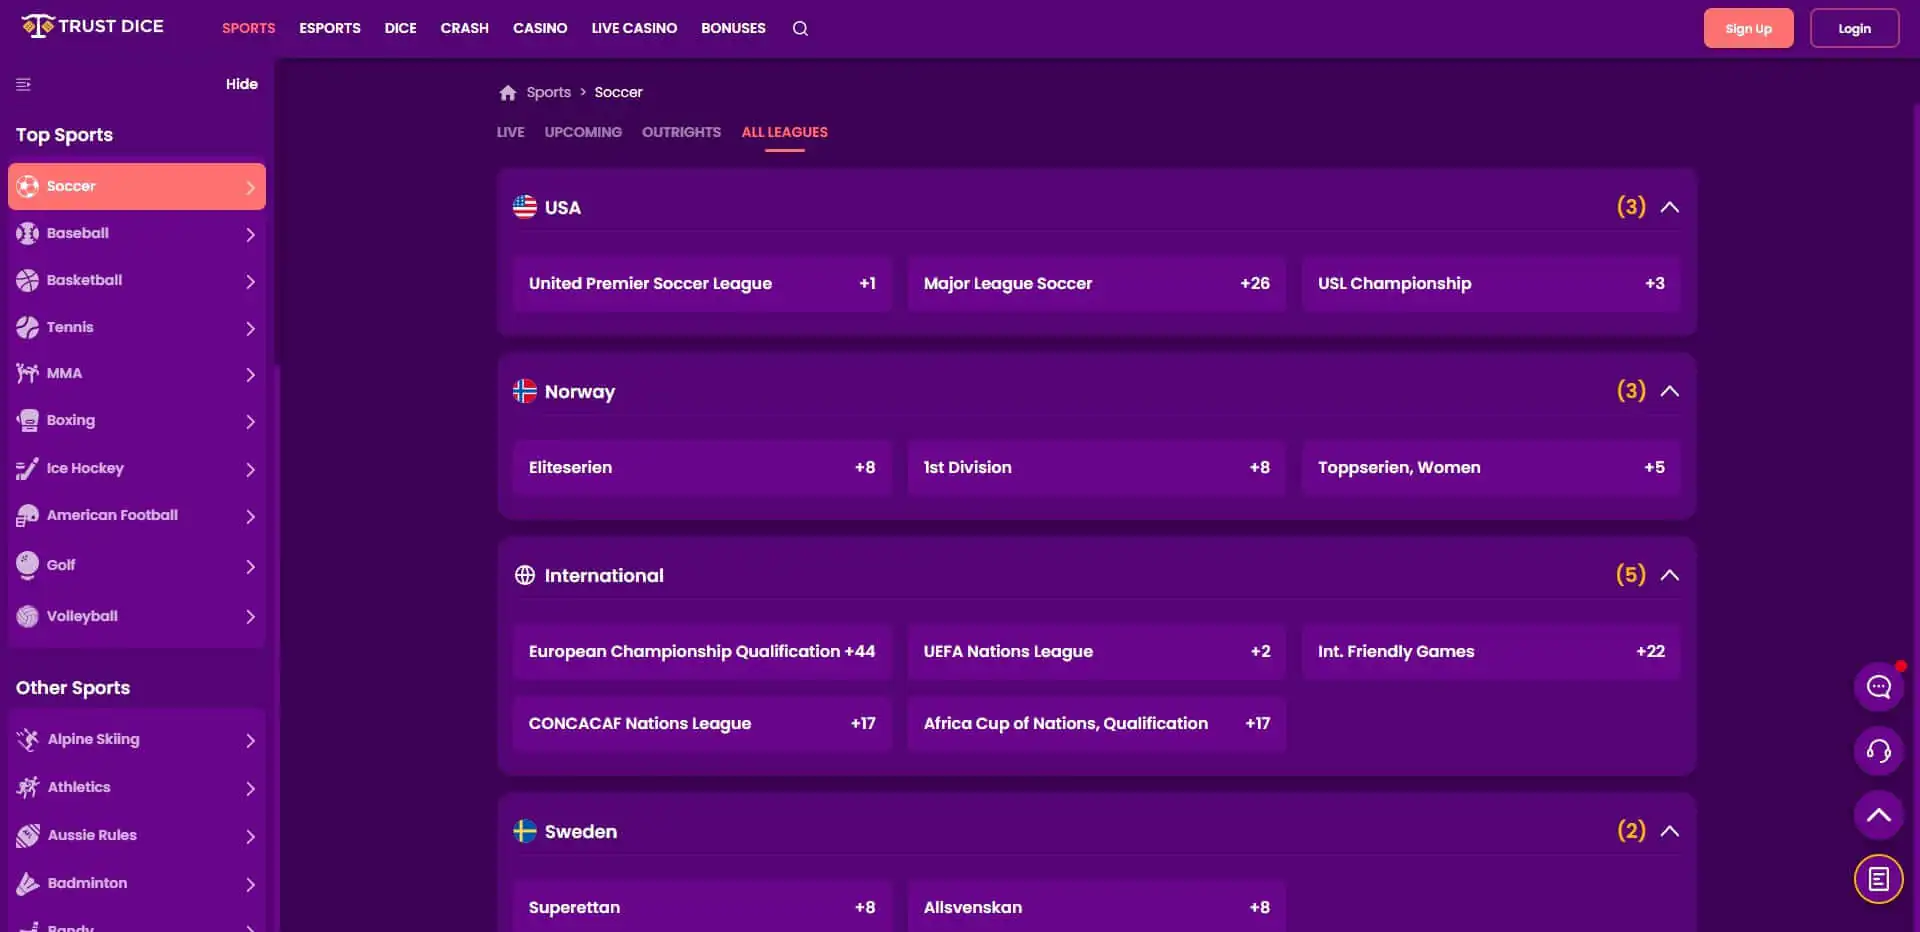Open the ESPORTS menu item
The image size is (1920, 932).
tap(329, 28)
